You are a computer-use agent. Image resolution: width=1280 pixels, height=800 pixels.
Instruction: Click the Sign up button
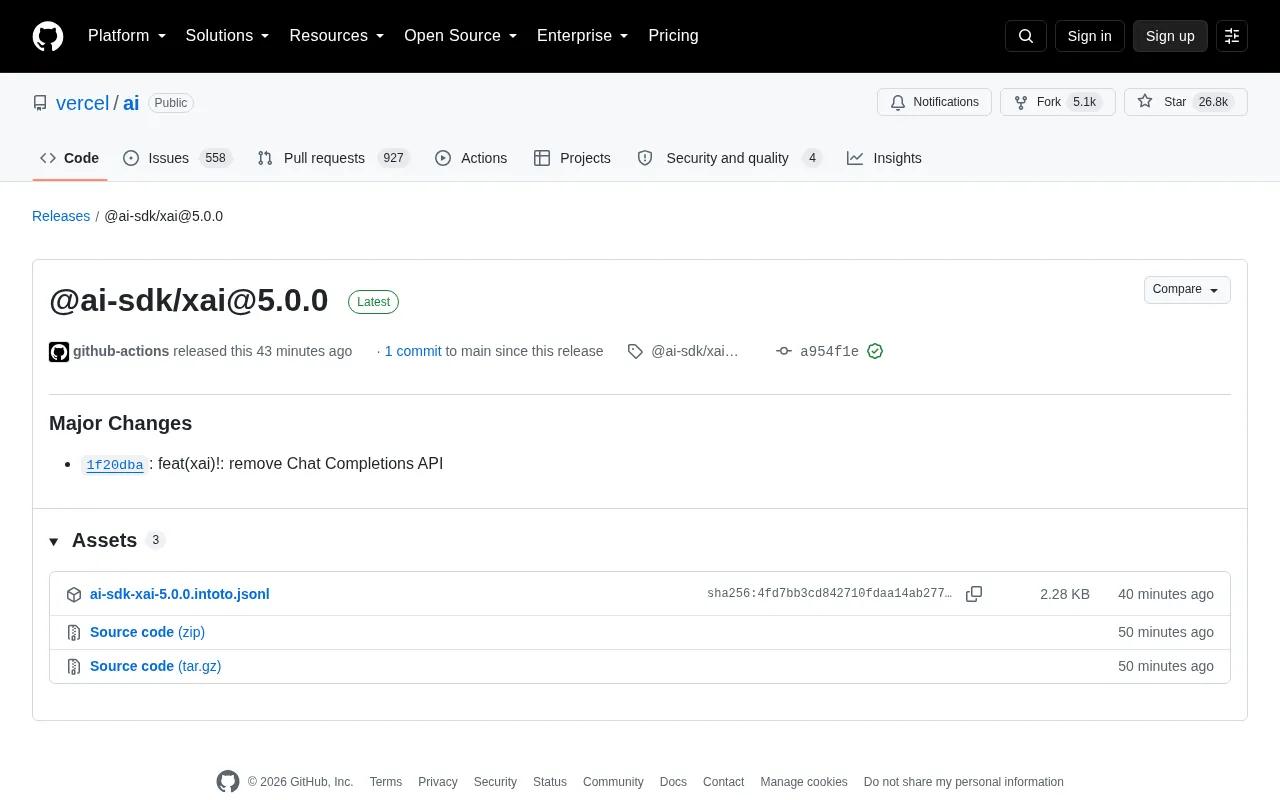pos(1170,36)
